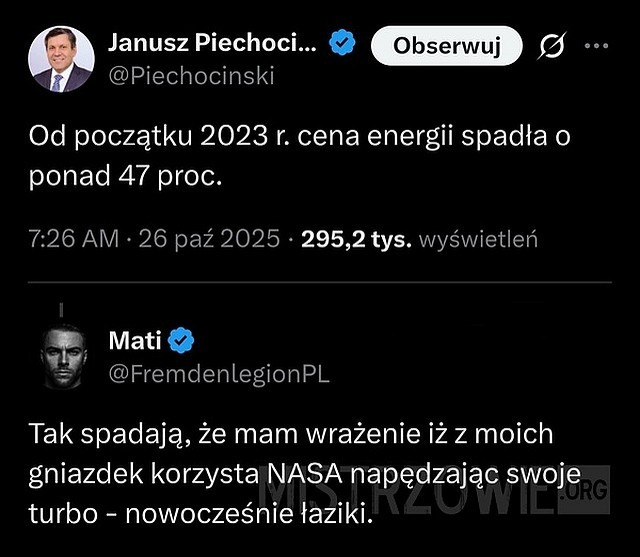Click the 7:26 AM timestamp

click(x=75, y=240)
